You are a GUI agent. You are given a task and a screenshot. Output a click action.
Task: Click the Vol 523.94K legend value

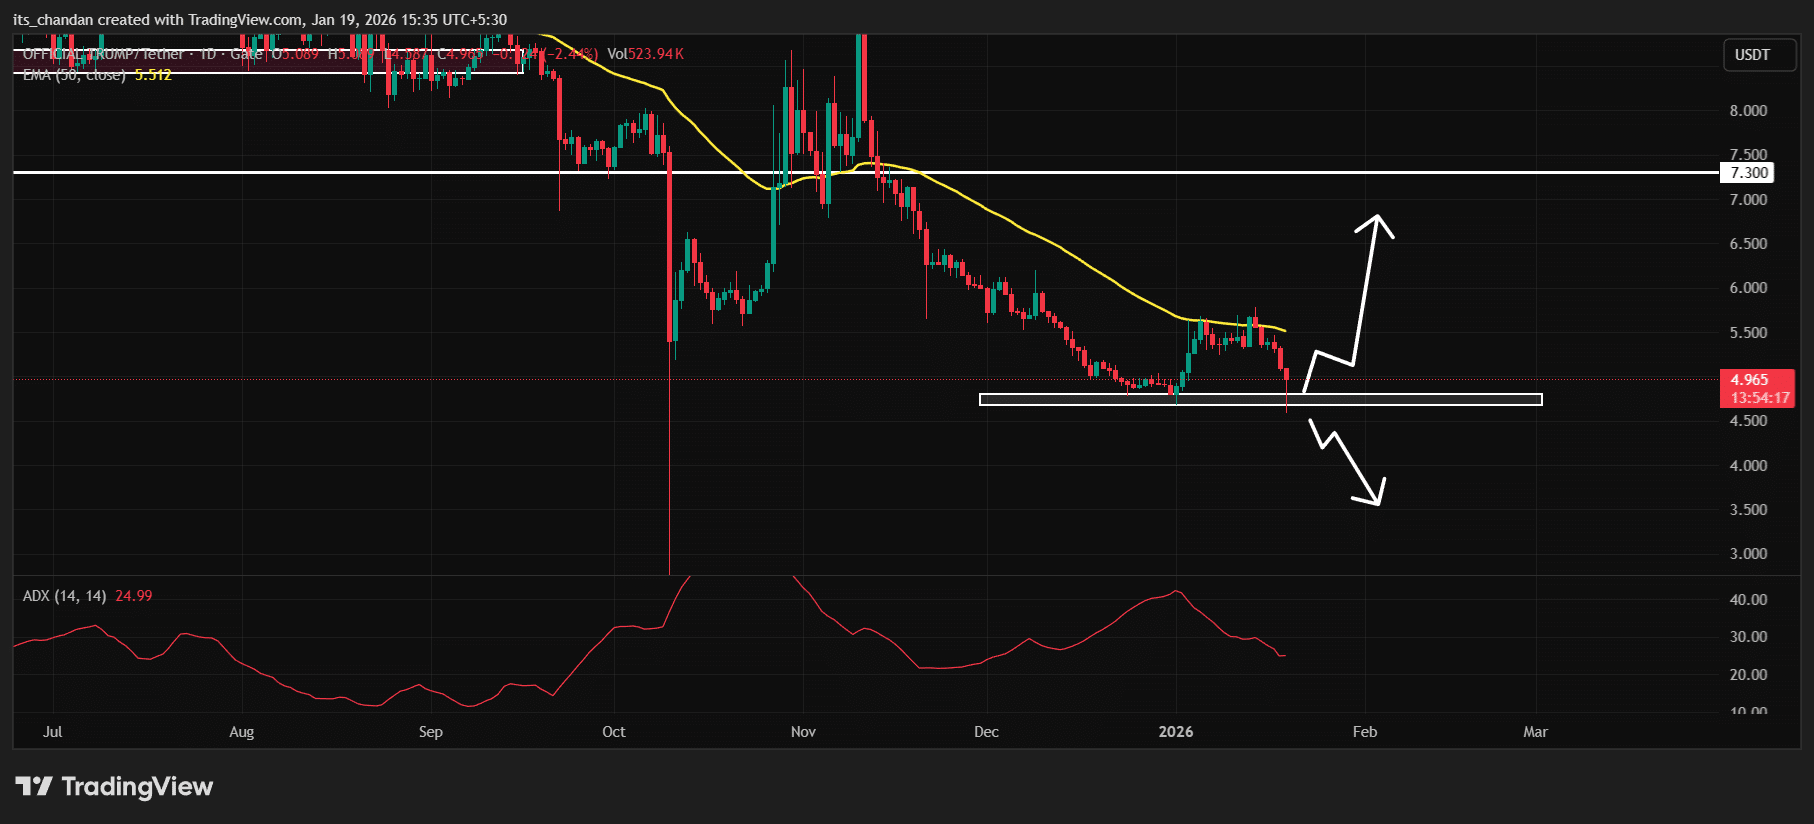coord(645,54)
